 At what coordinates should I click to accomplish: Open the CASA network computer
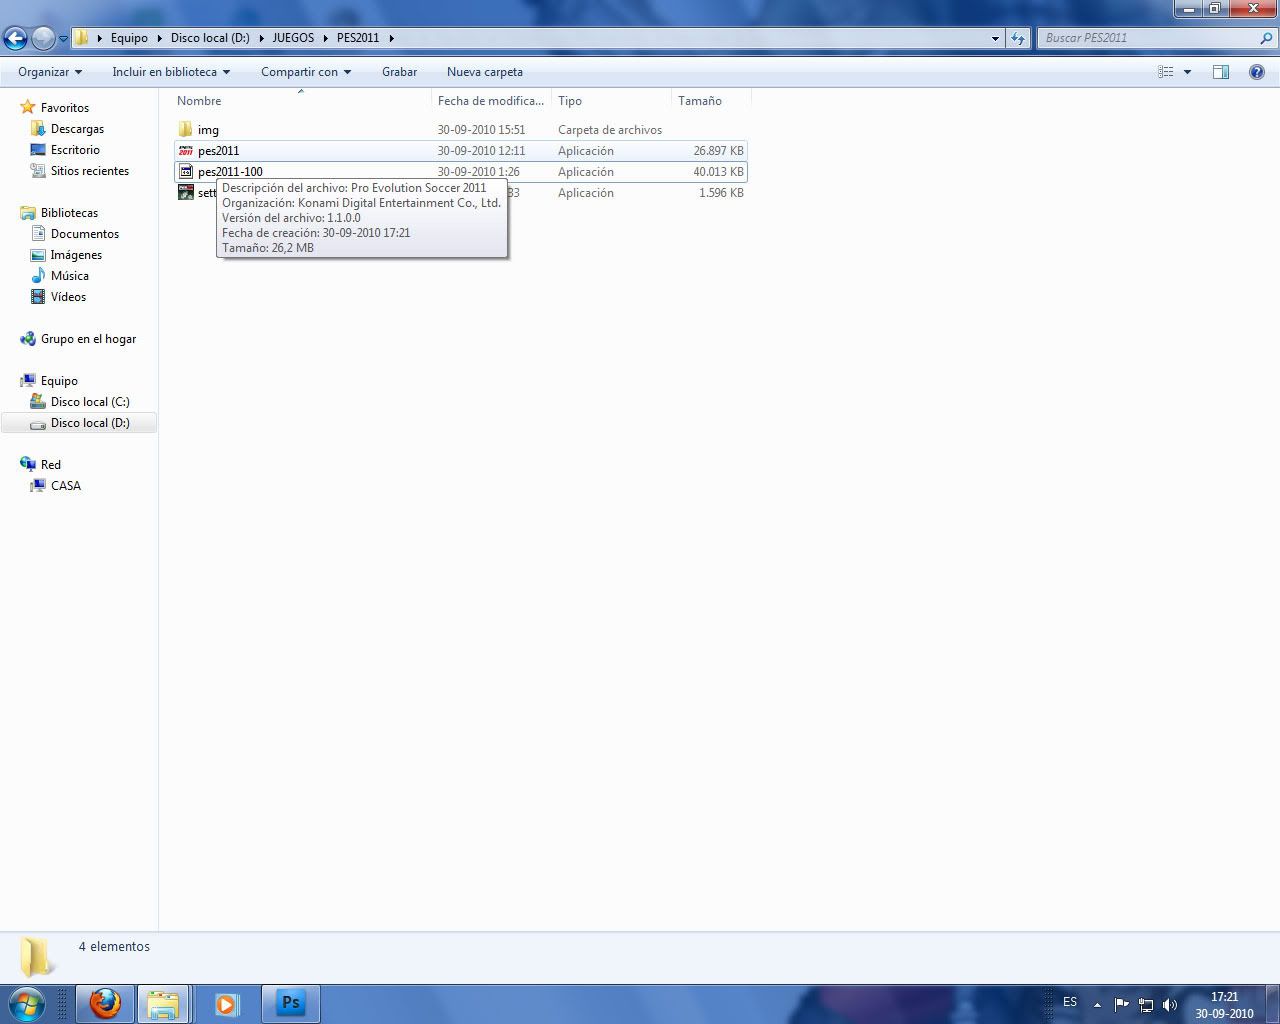[66, 486]
